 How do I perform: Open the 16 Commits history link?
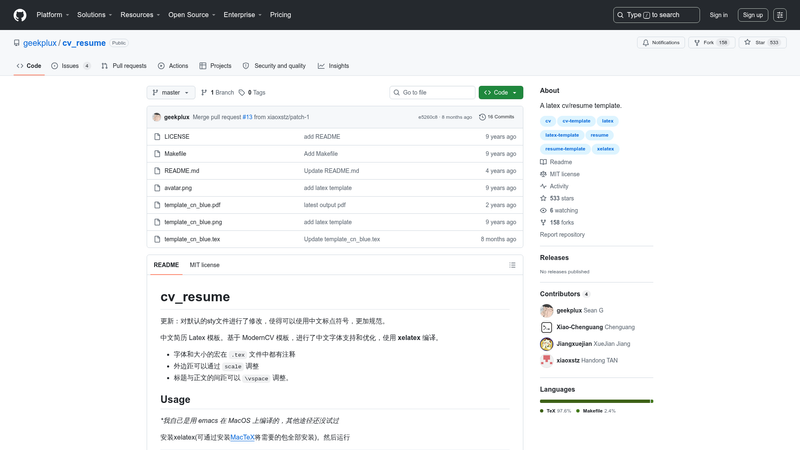[496, 117]
